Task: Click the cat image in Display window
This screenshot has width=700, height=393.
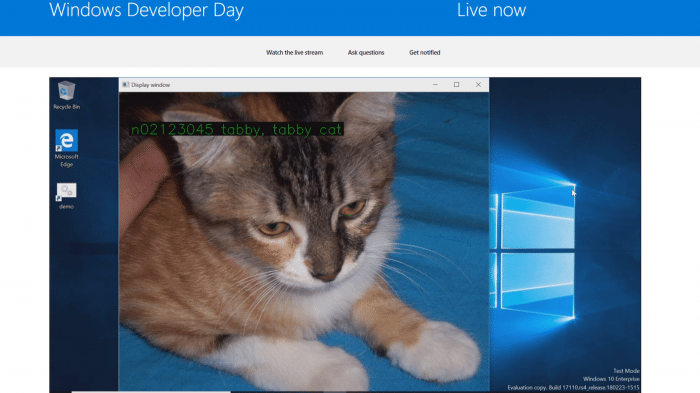Action: 304,242
